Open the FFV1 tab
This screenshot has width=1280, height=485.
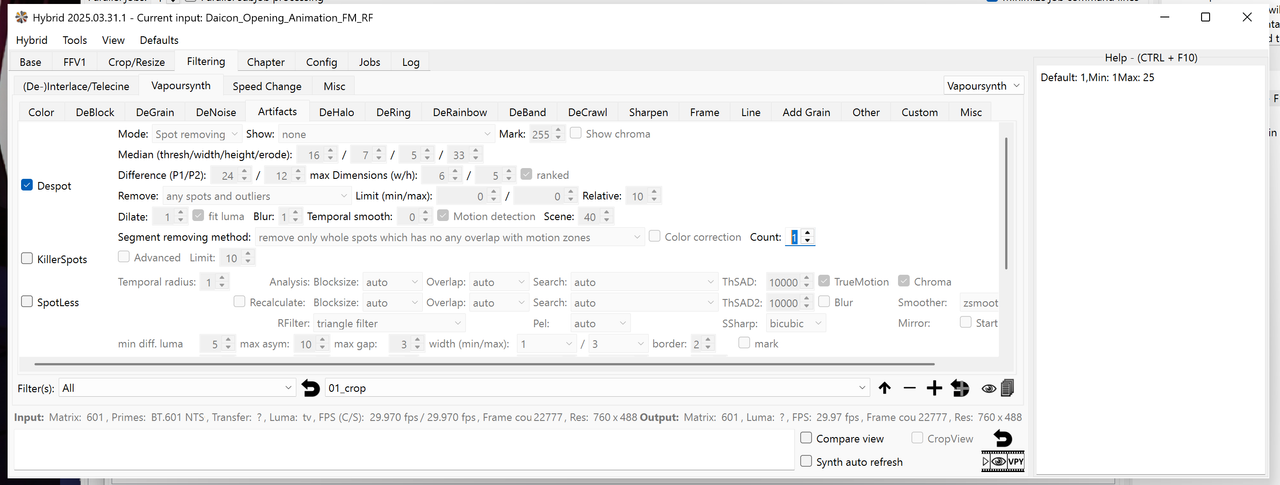click(75, 62)
